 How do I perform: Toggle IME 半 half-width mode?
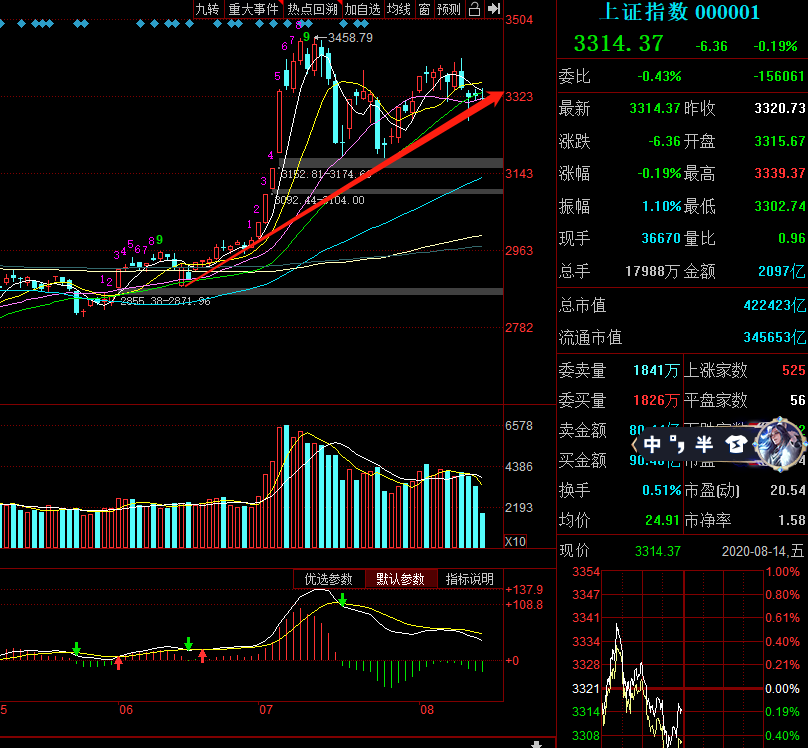[x=704, y=444]
